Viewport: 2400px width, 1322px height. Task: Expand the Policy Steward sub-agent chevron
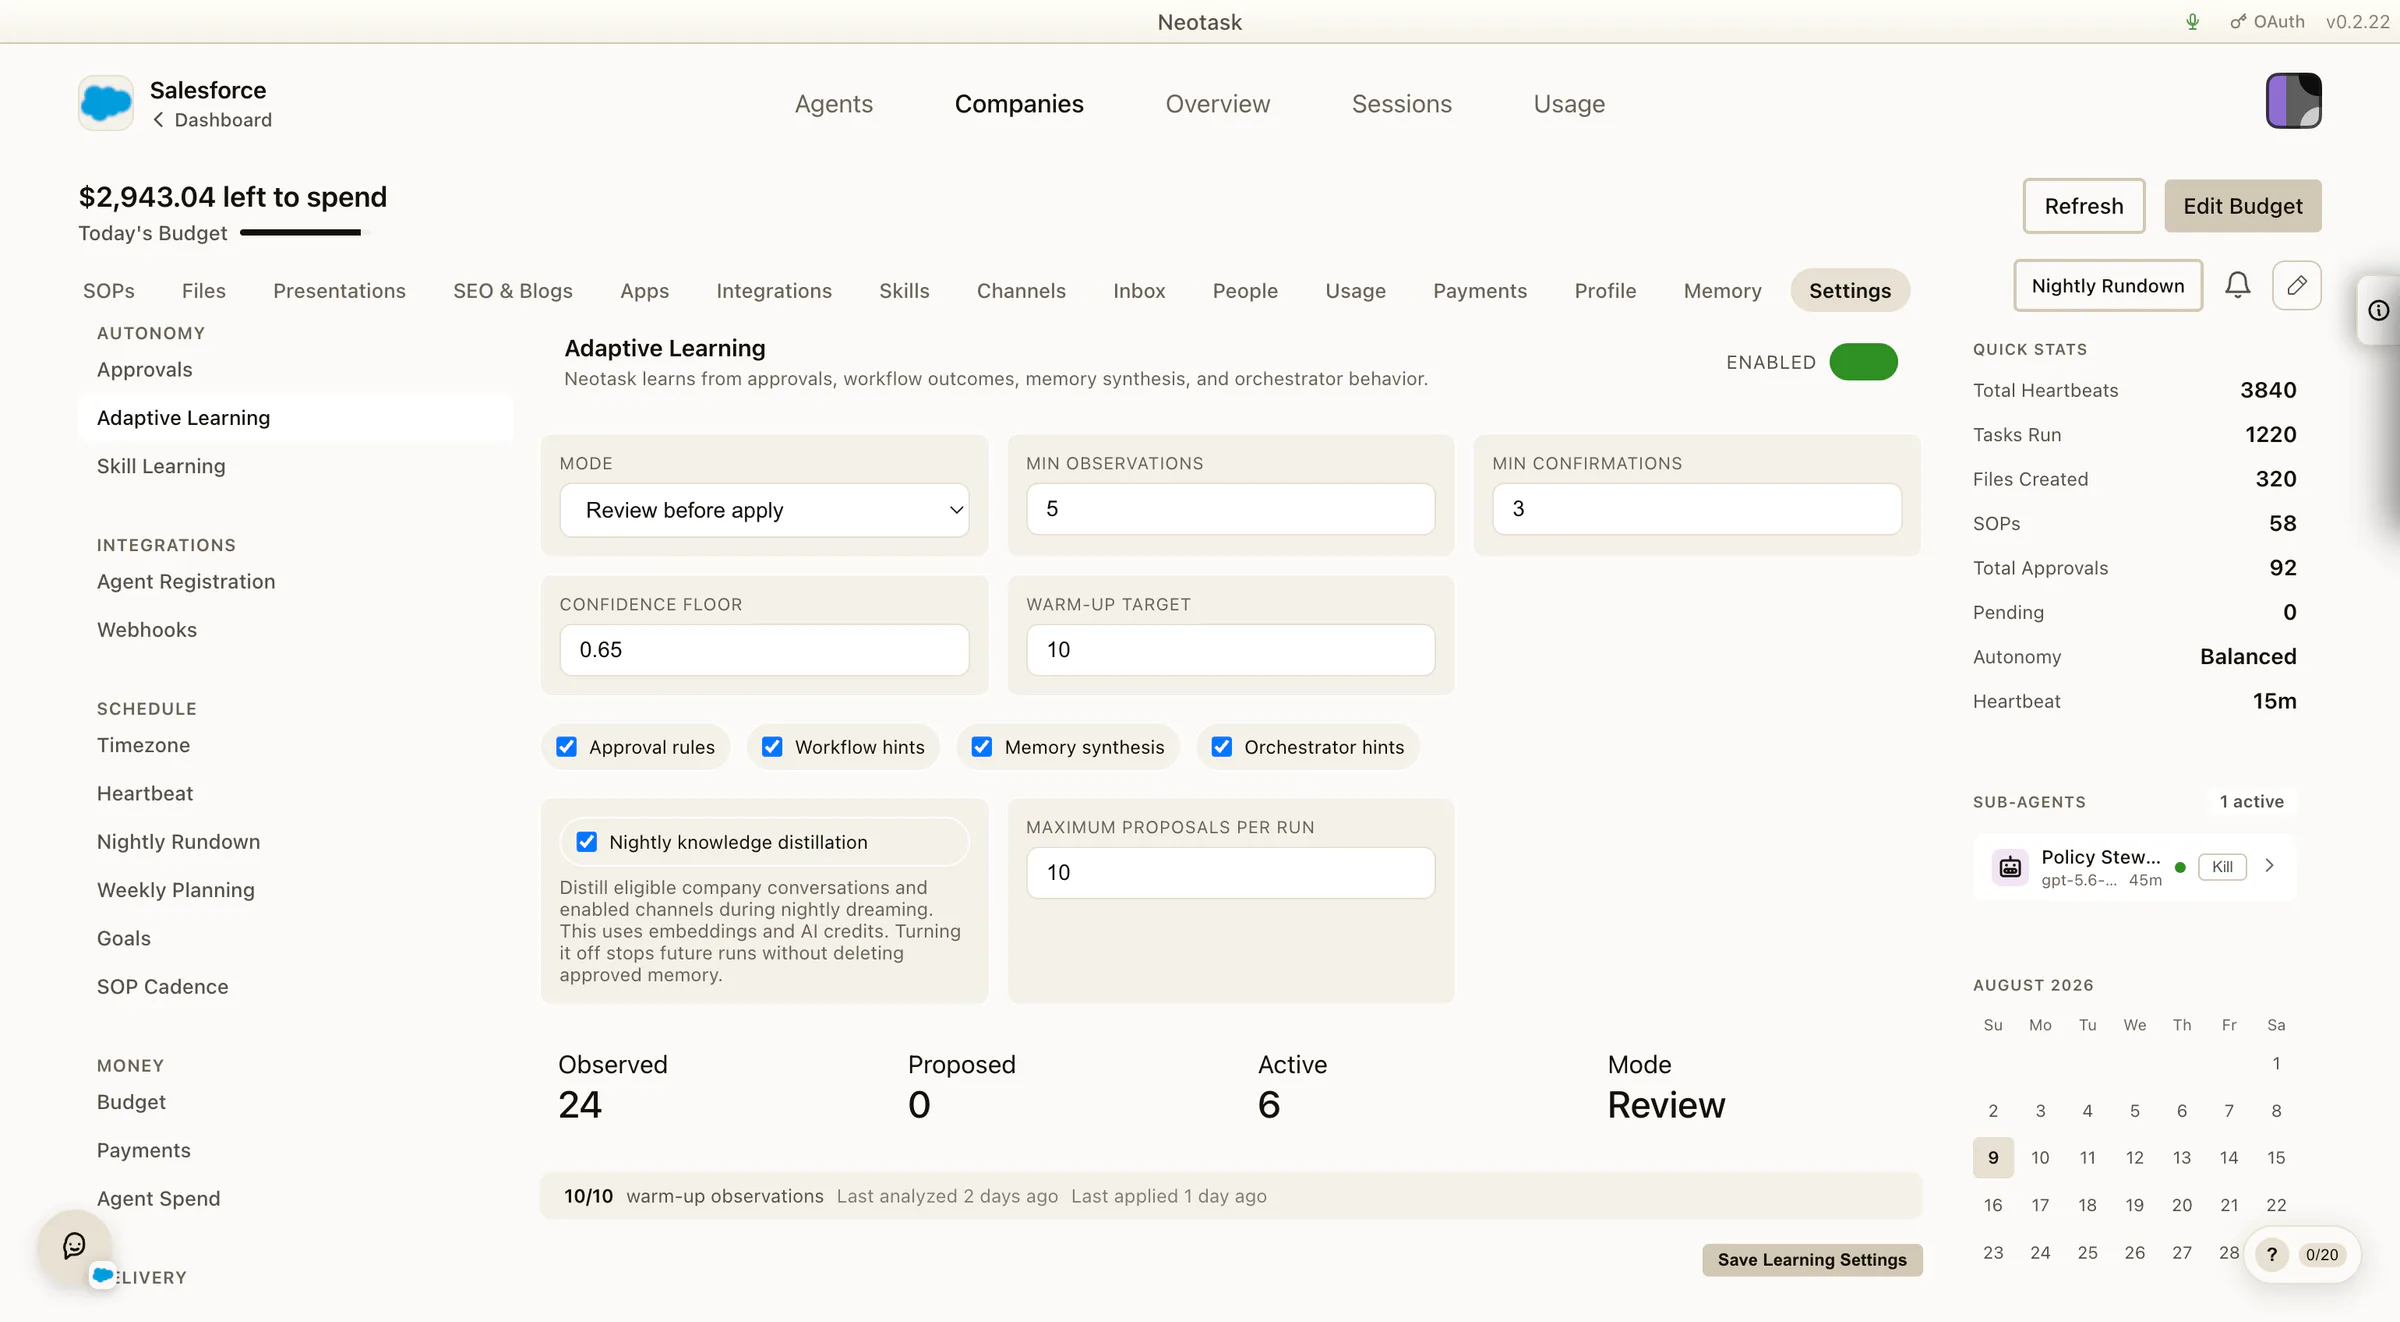[2270, 866]
